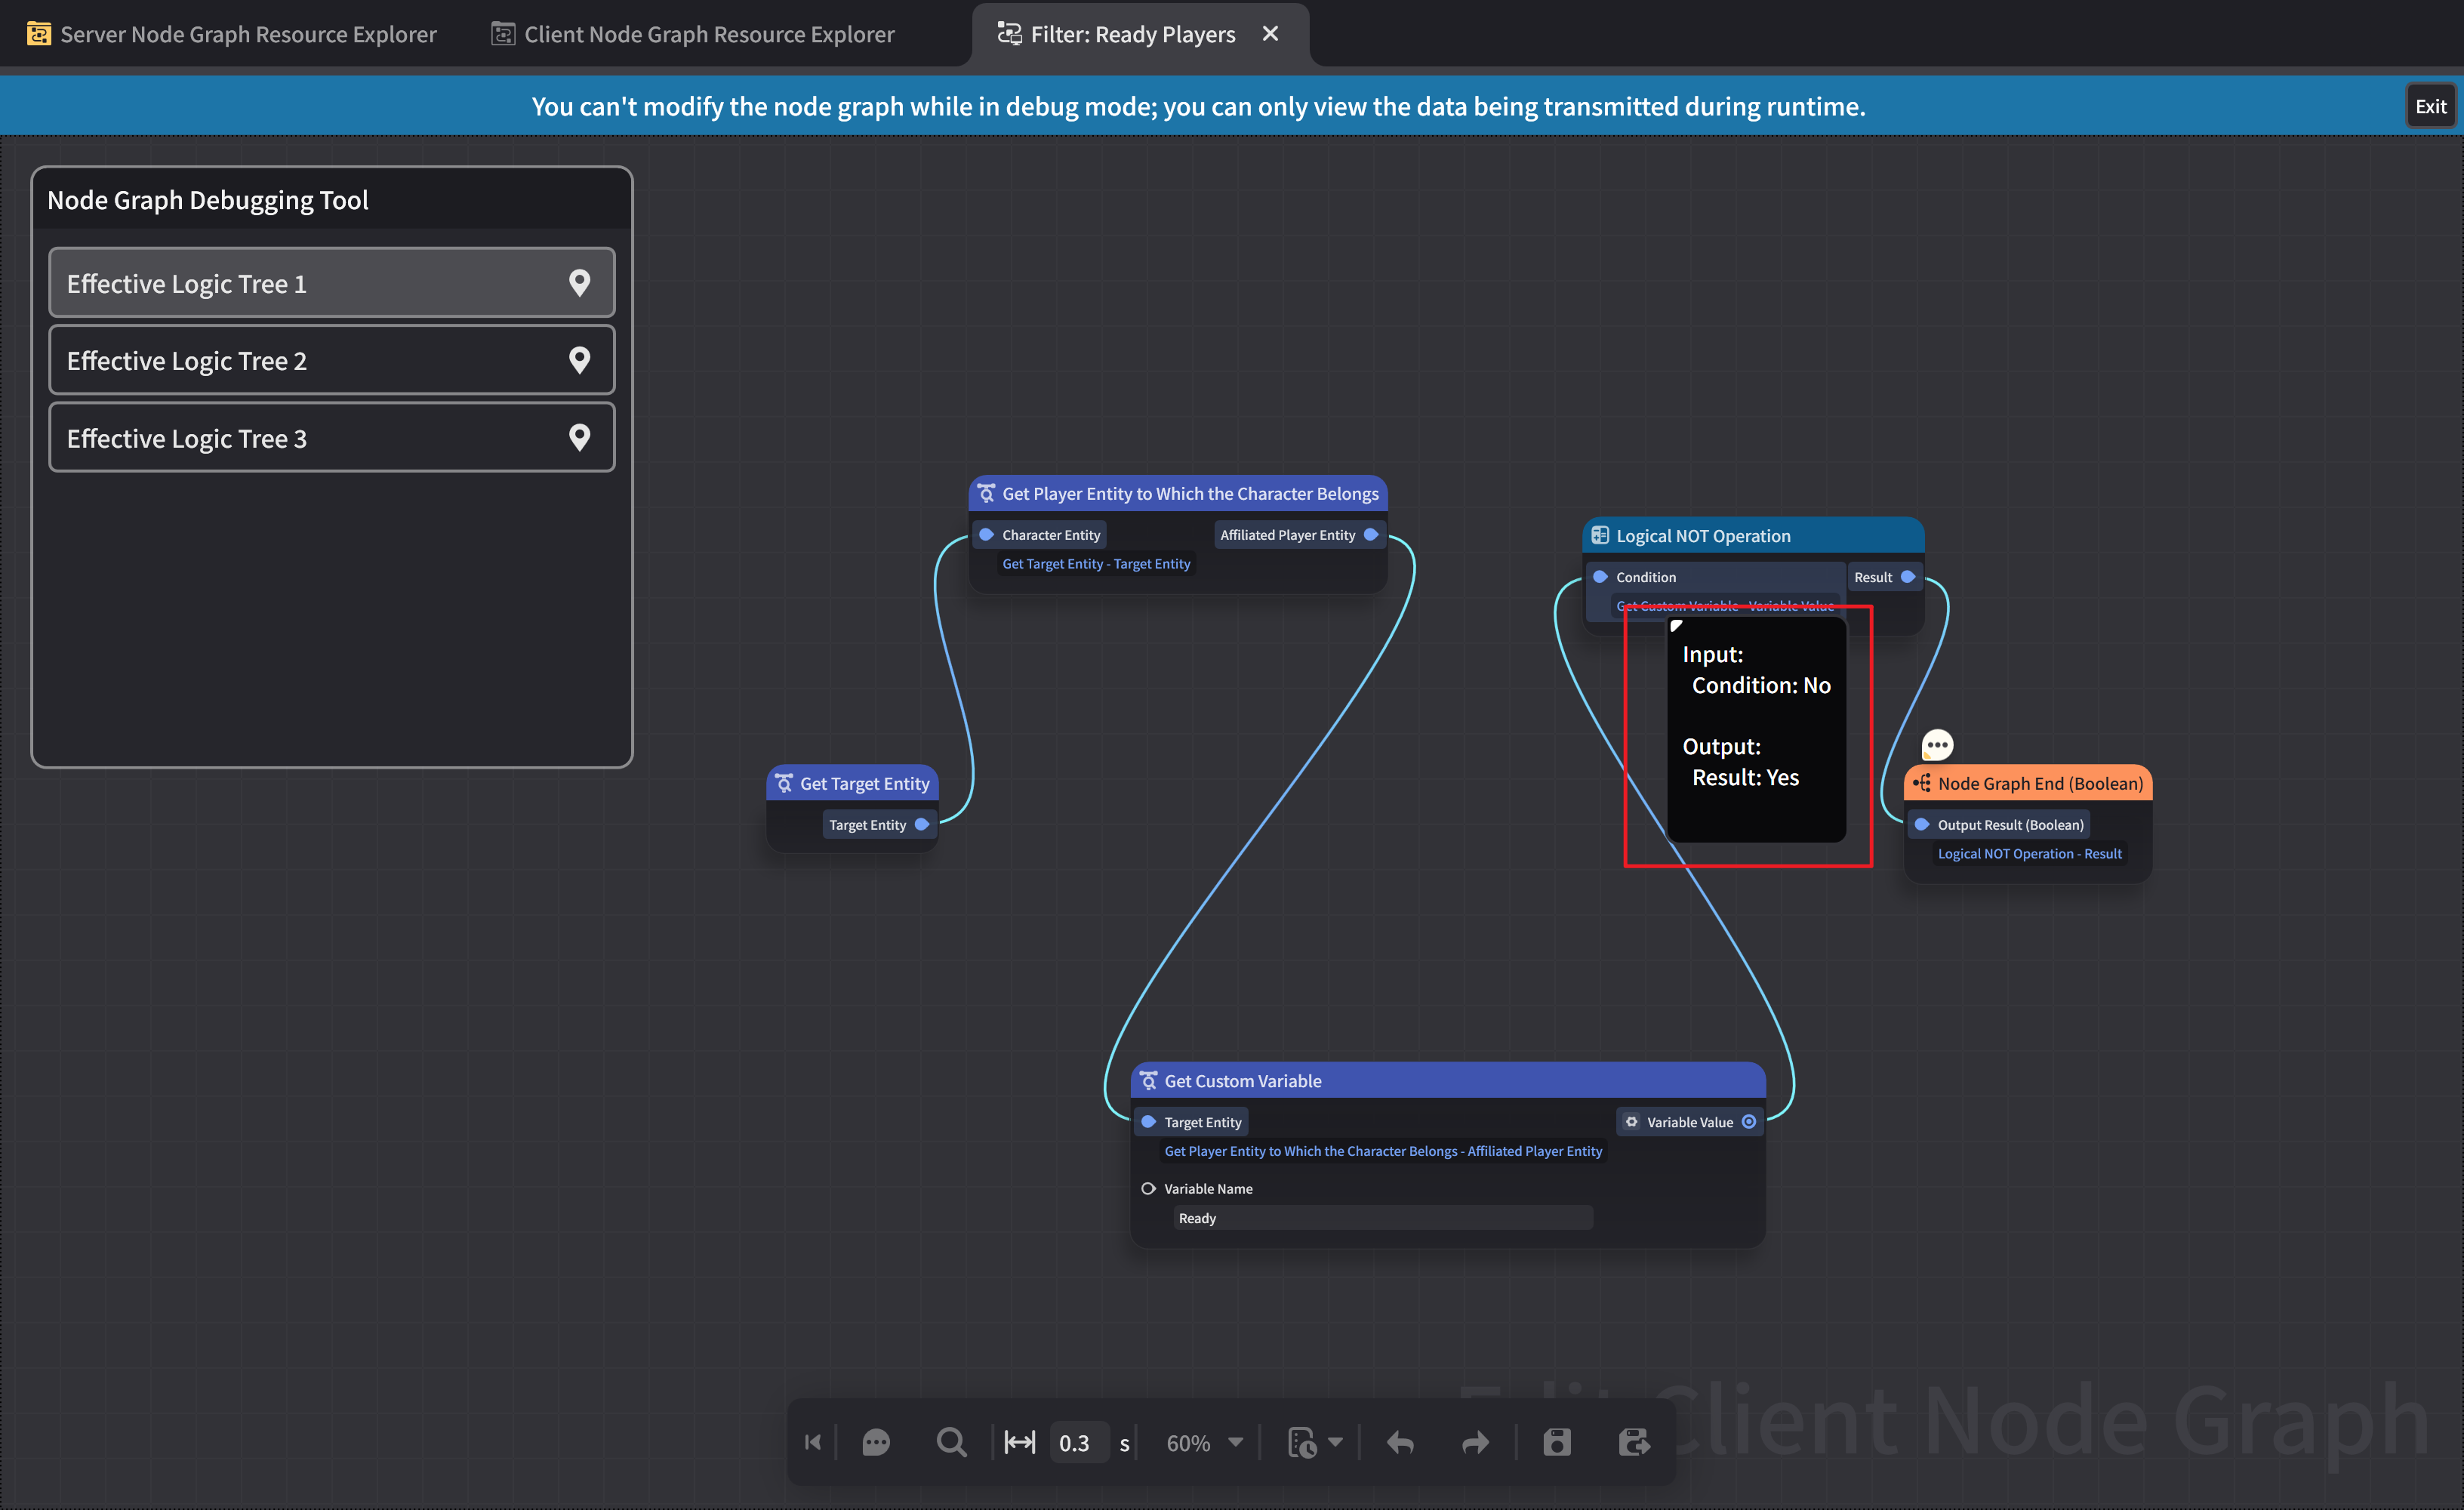2464x1510 pixels.
Task: Click the Exit button on the debug banner
Action: pyautogui.click(x=2431, y=105)
